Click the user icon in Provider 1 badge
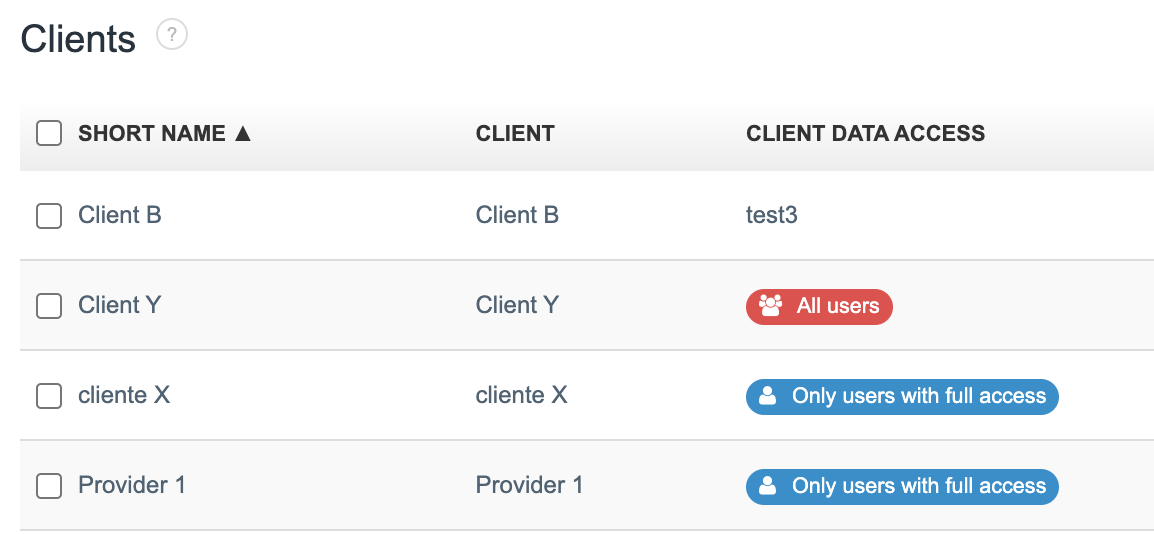 coord(768,486)
